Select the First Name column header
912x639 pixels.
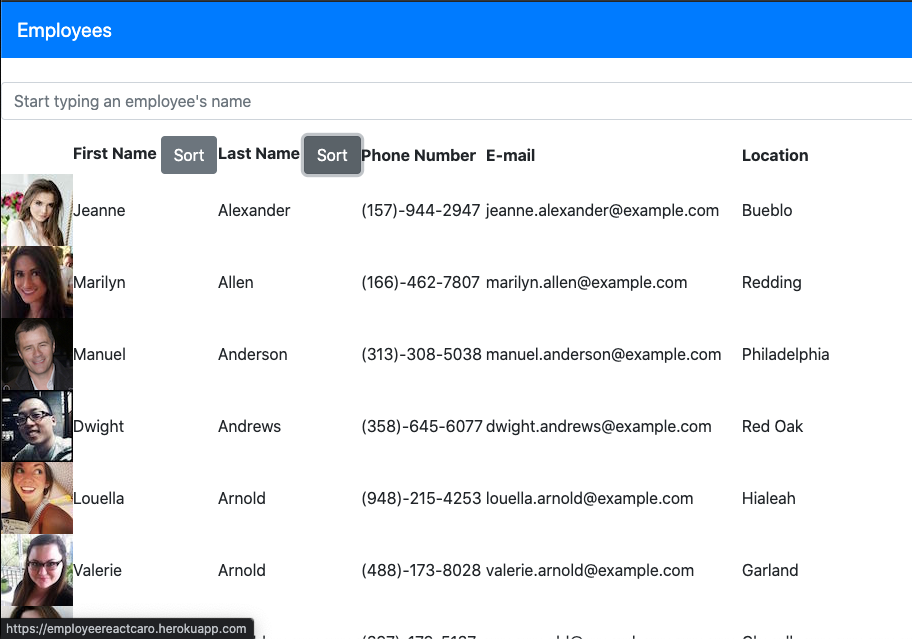click(x=115, y=153)
